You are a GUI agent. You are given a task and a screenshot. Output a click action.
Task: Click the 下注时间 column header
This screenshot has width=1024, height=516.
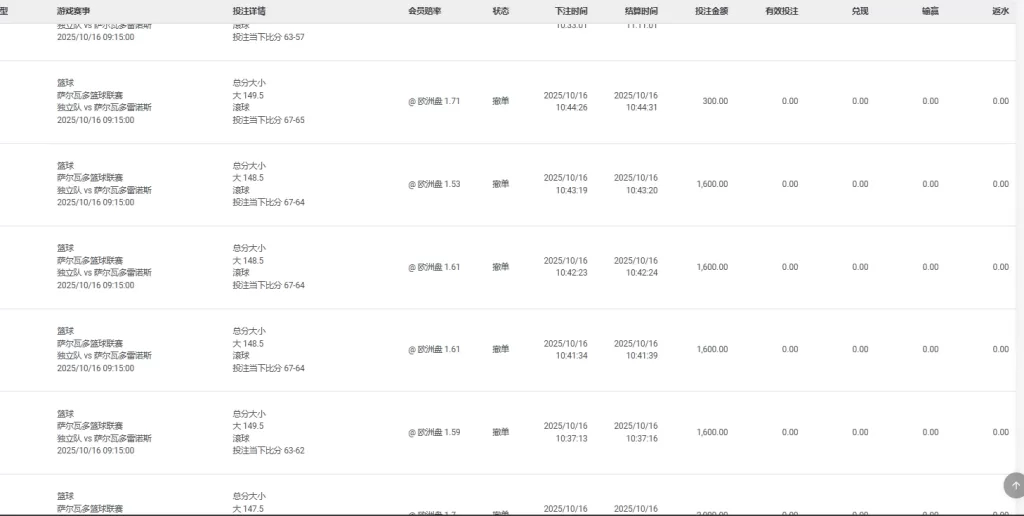571,11
